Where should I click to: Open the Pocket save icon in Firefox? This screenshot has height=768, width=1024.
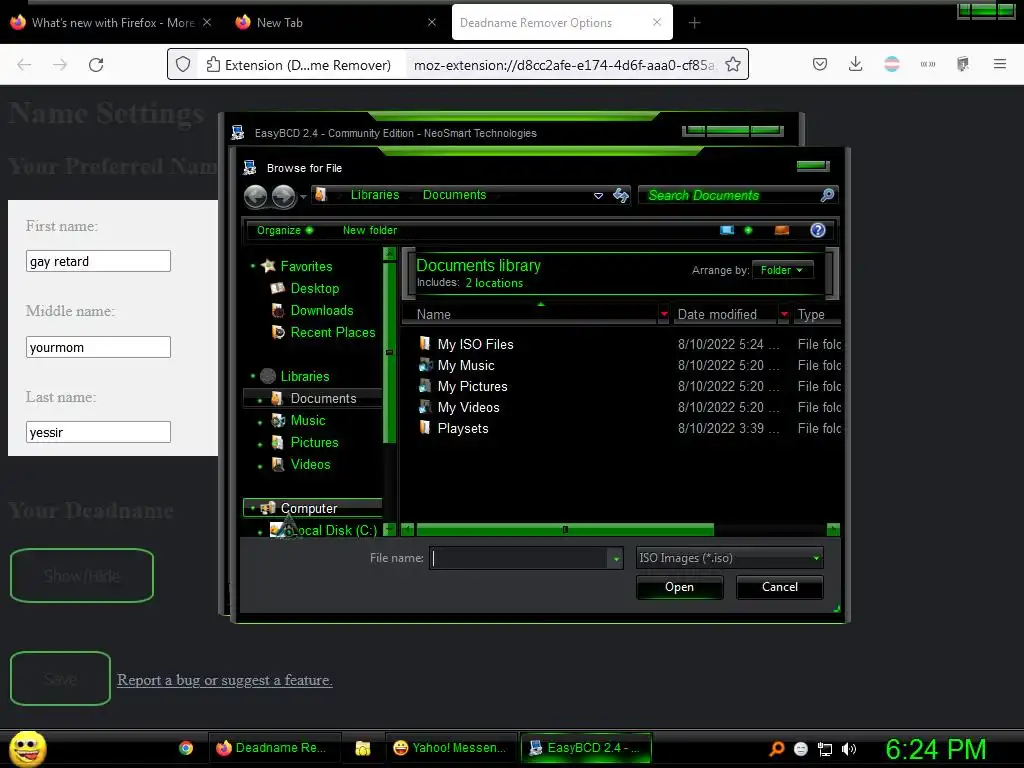click(x=820, y=64)
